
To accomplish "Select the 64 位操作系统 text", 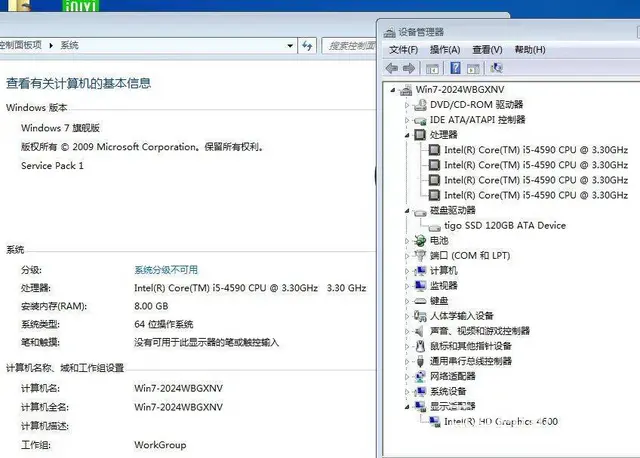I will tap(164, 325).
